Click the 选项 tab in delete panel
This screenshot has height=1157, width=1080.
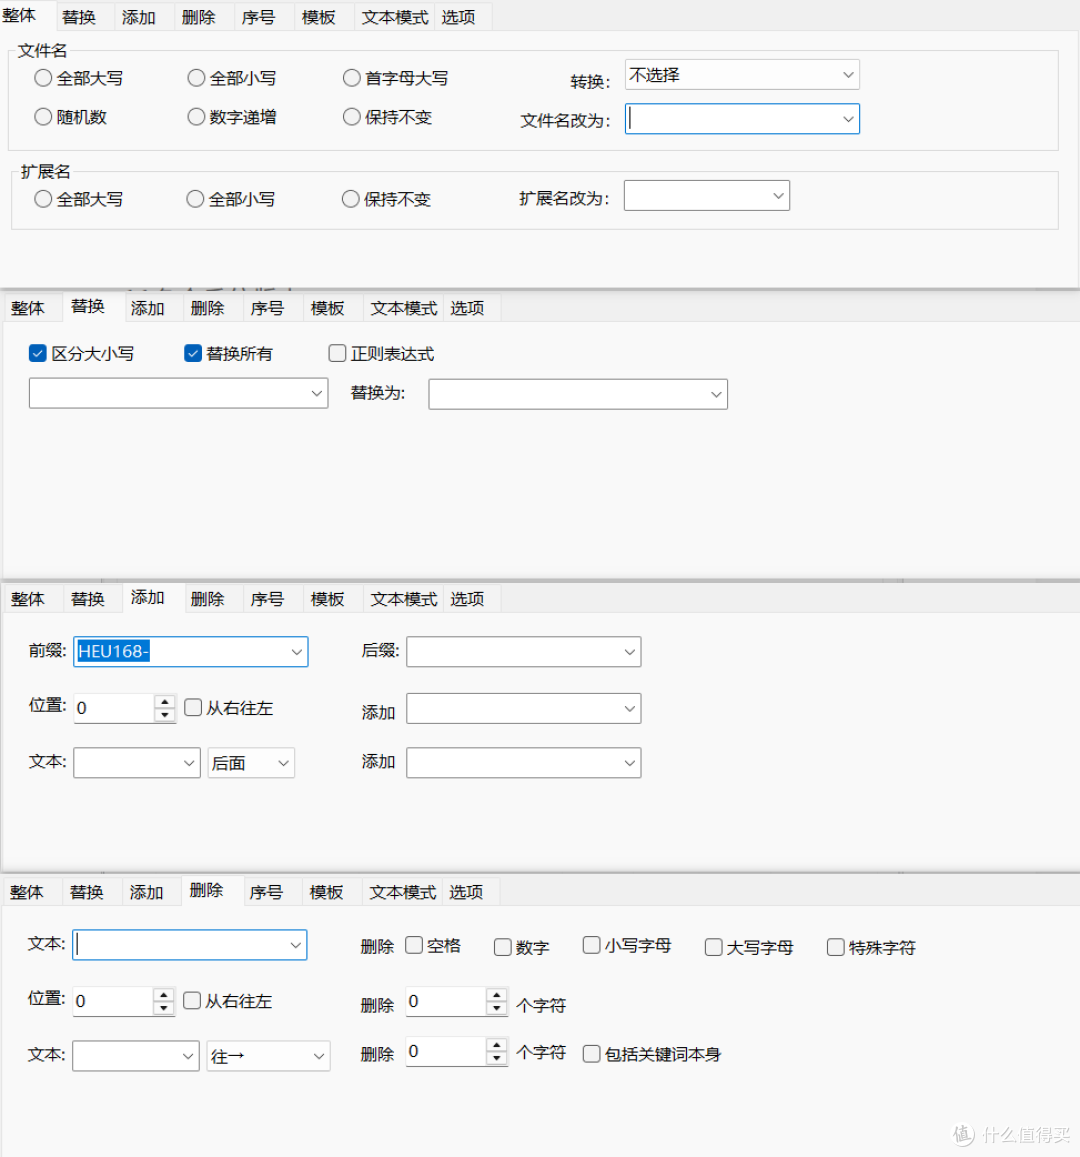[466, 892]
